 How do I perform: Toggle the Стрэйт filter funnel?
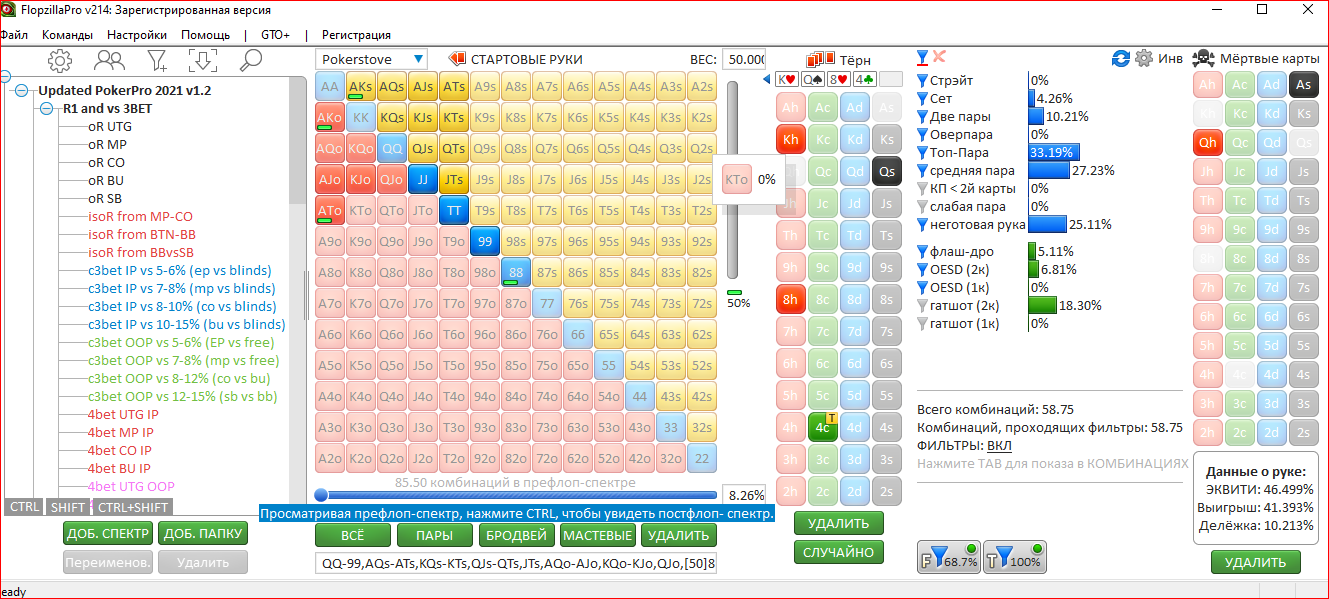click(x=923, y=80)
